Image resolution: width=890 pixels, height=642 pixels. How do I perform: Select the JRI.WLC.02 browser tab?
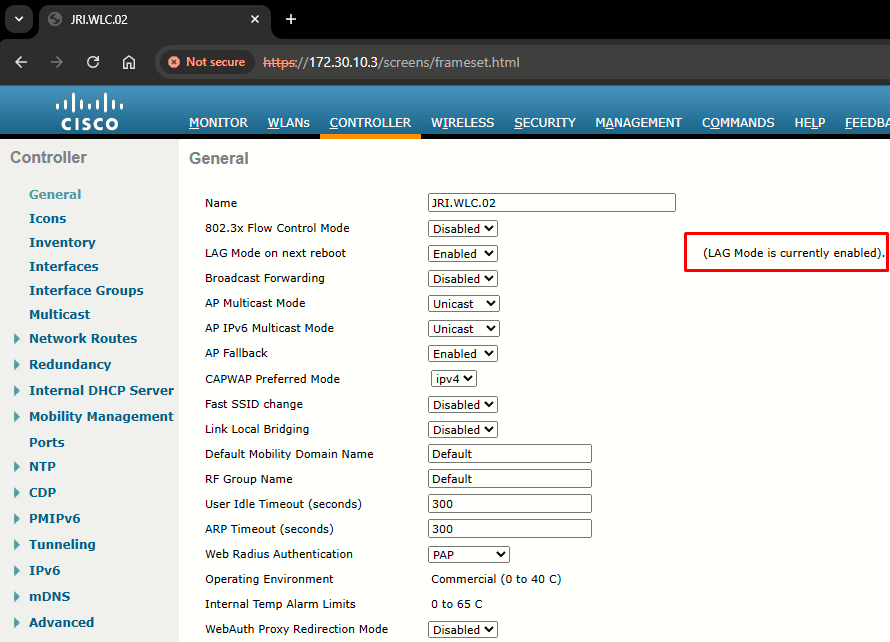pos(153,19)
